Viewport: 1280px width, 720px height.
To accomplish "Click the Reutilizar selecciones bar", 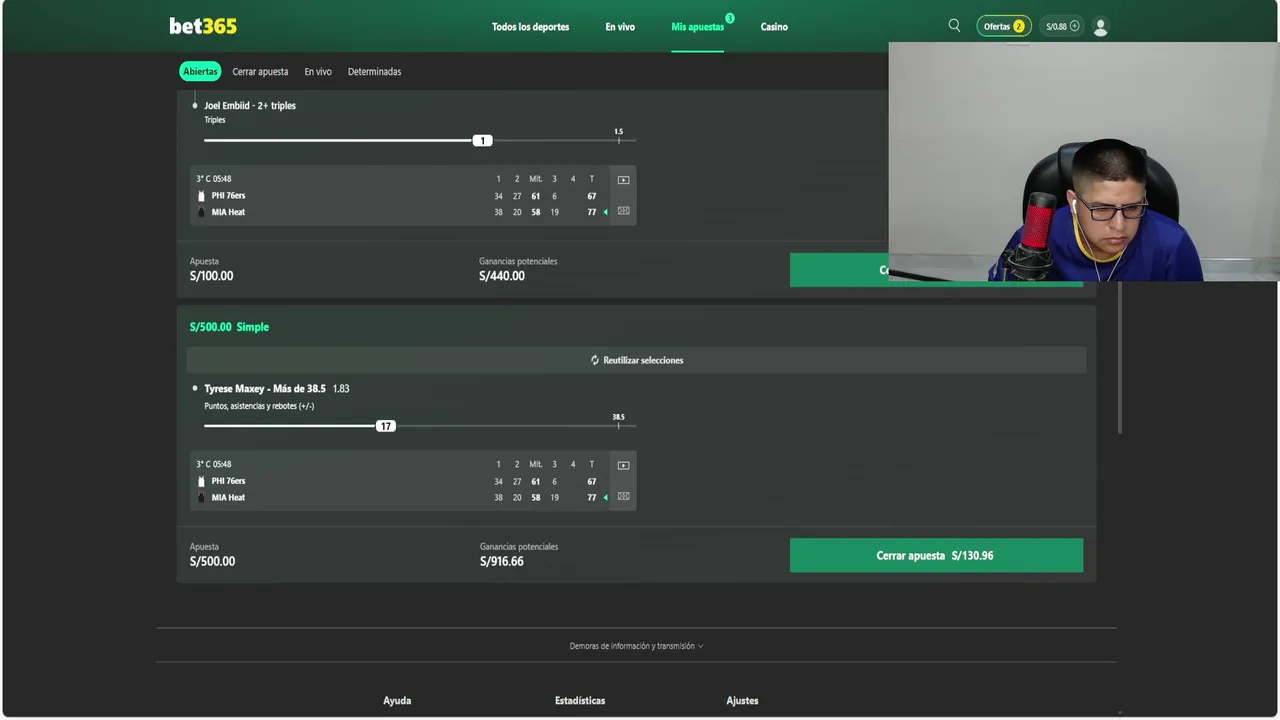I will 636,360.
